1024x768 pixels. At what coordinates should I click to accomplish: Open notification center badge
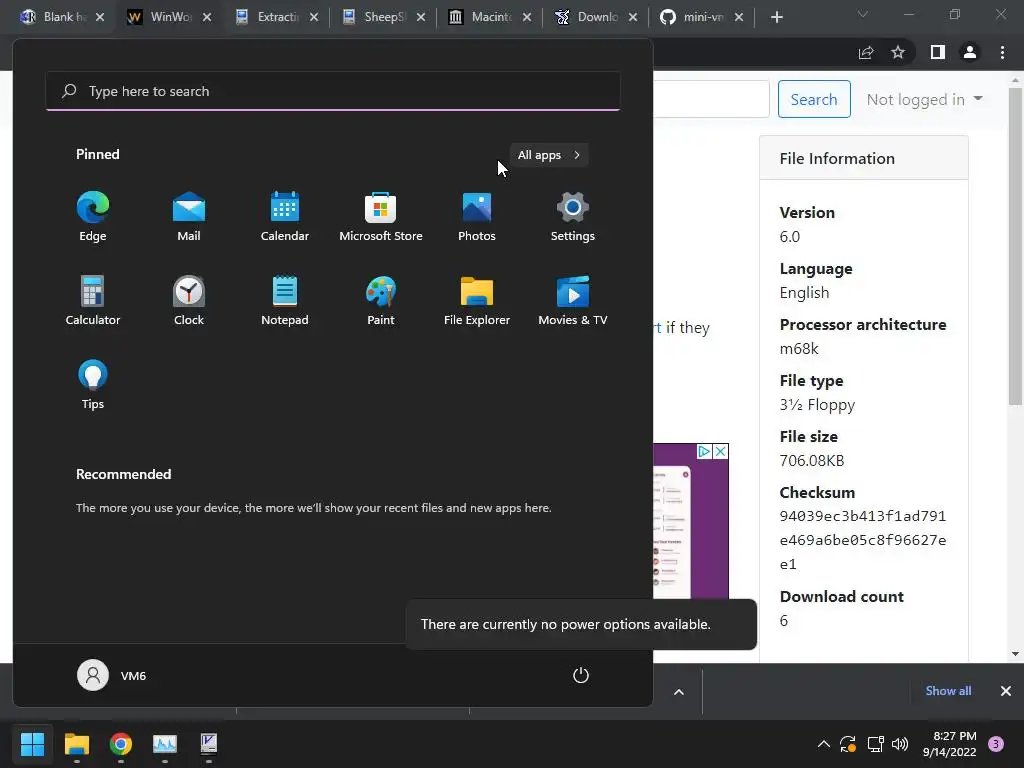(x=996, y=744)
